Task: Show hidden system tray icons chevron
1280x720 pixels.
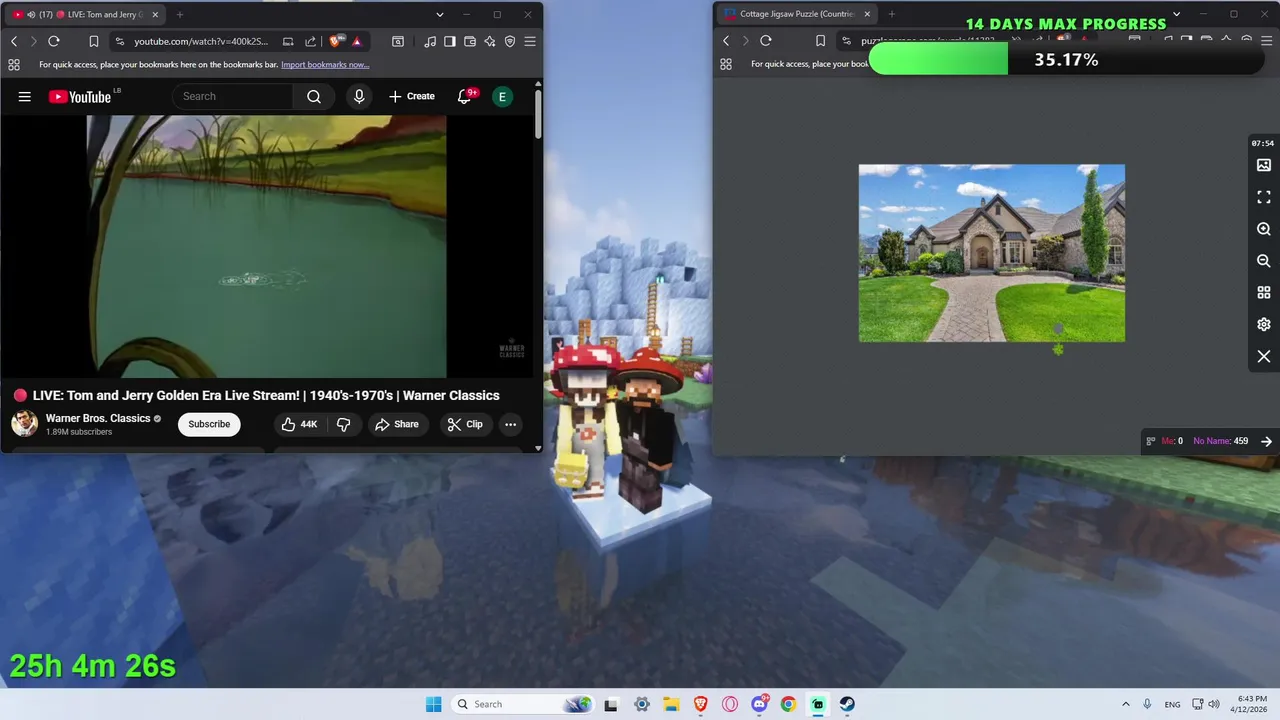Action: [x=1125, y=704]
